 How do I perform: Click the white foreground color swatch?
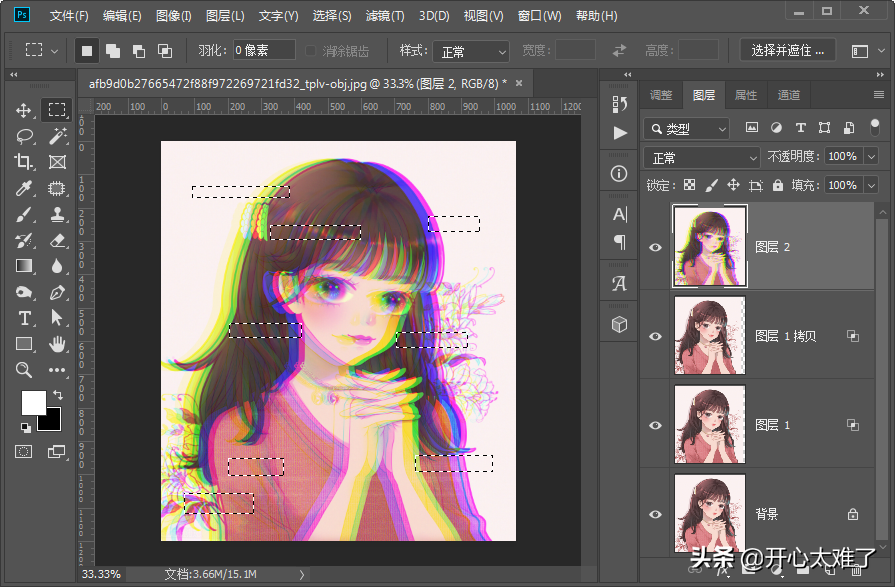pos(33,402)
